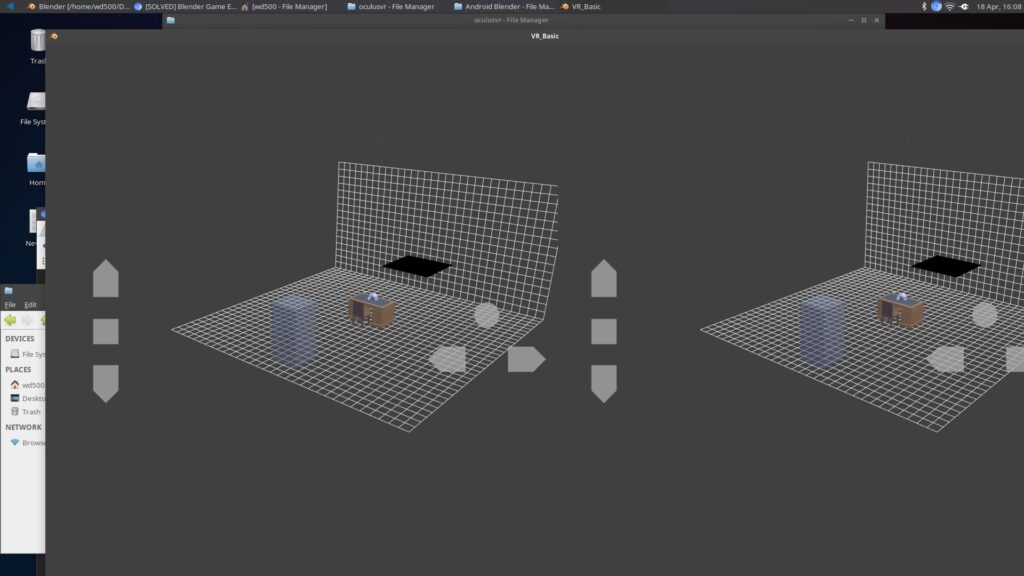The height and width of the screenshot is (576, 1024).
Task: Click the square control in right view
Action: (x=604, y=332)
